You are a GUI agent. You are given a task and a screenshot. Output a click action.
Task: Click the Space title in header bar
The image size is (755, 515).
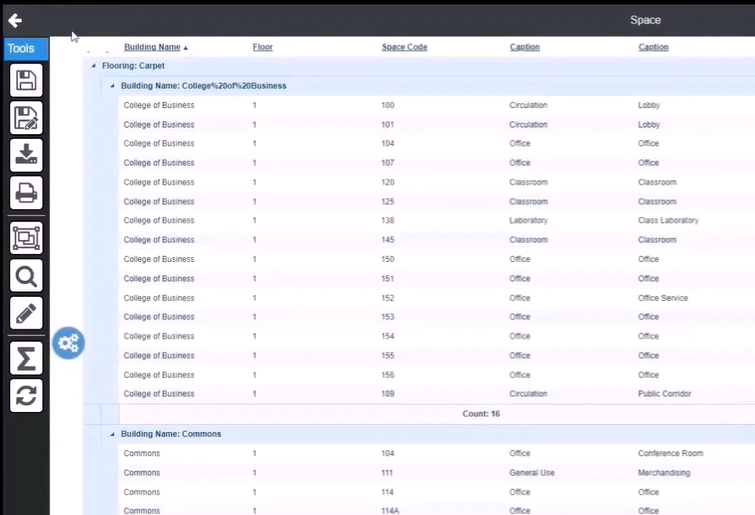645,20
